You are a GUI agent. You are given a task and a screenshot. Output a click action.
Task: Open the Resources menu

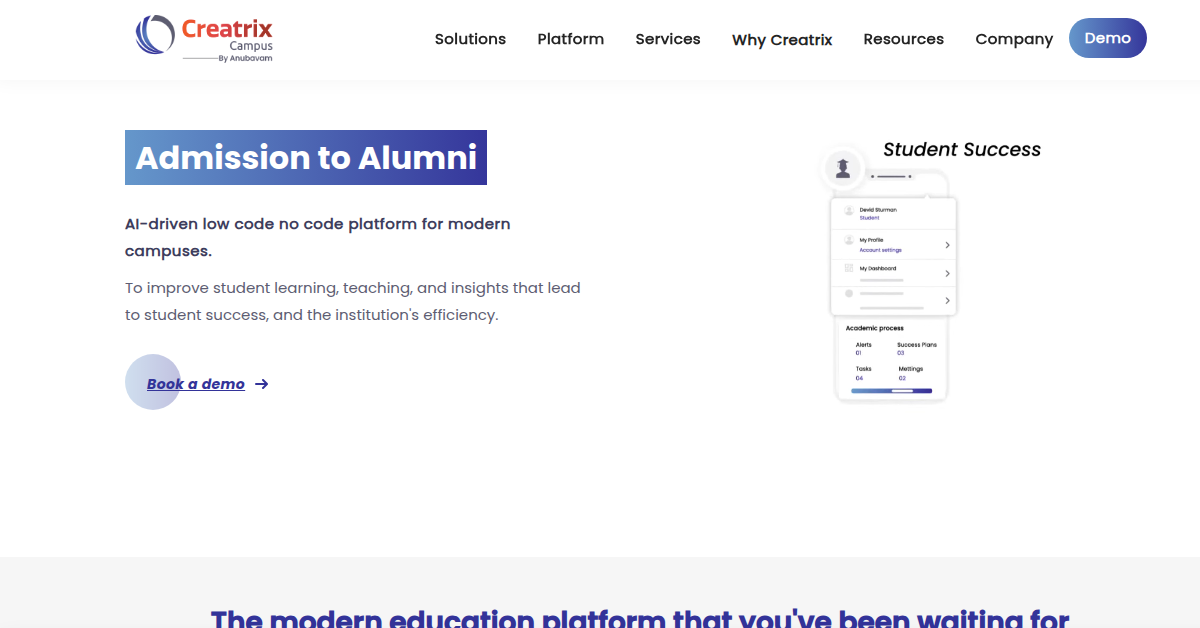903,39
